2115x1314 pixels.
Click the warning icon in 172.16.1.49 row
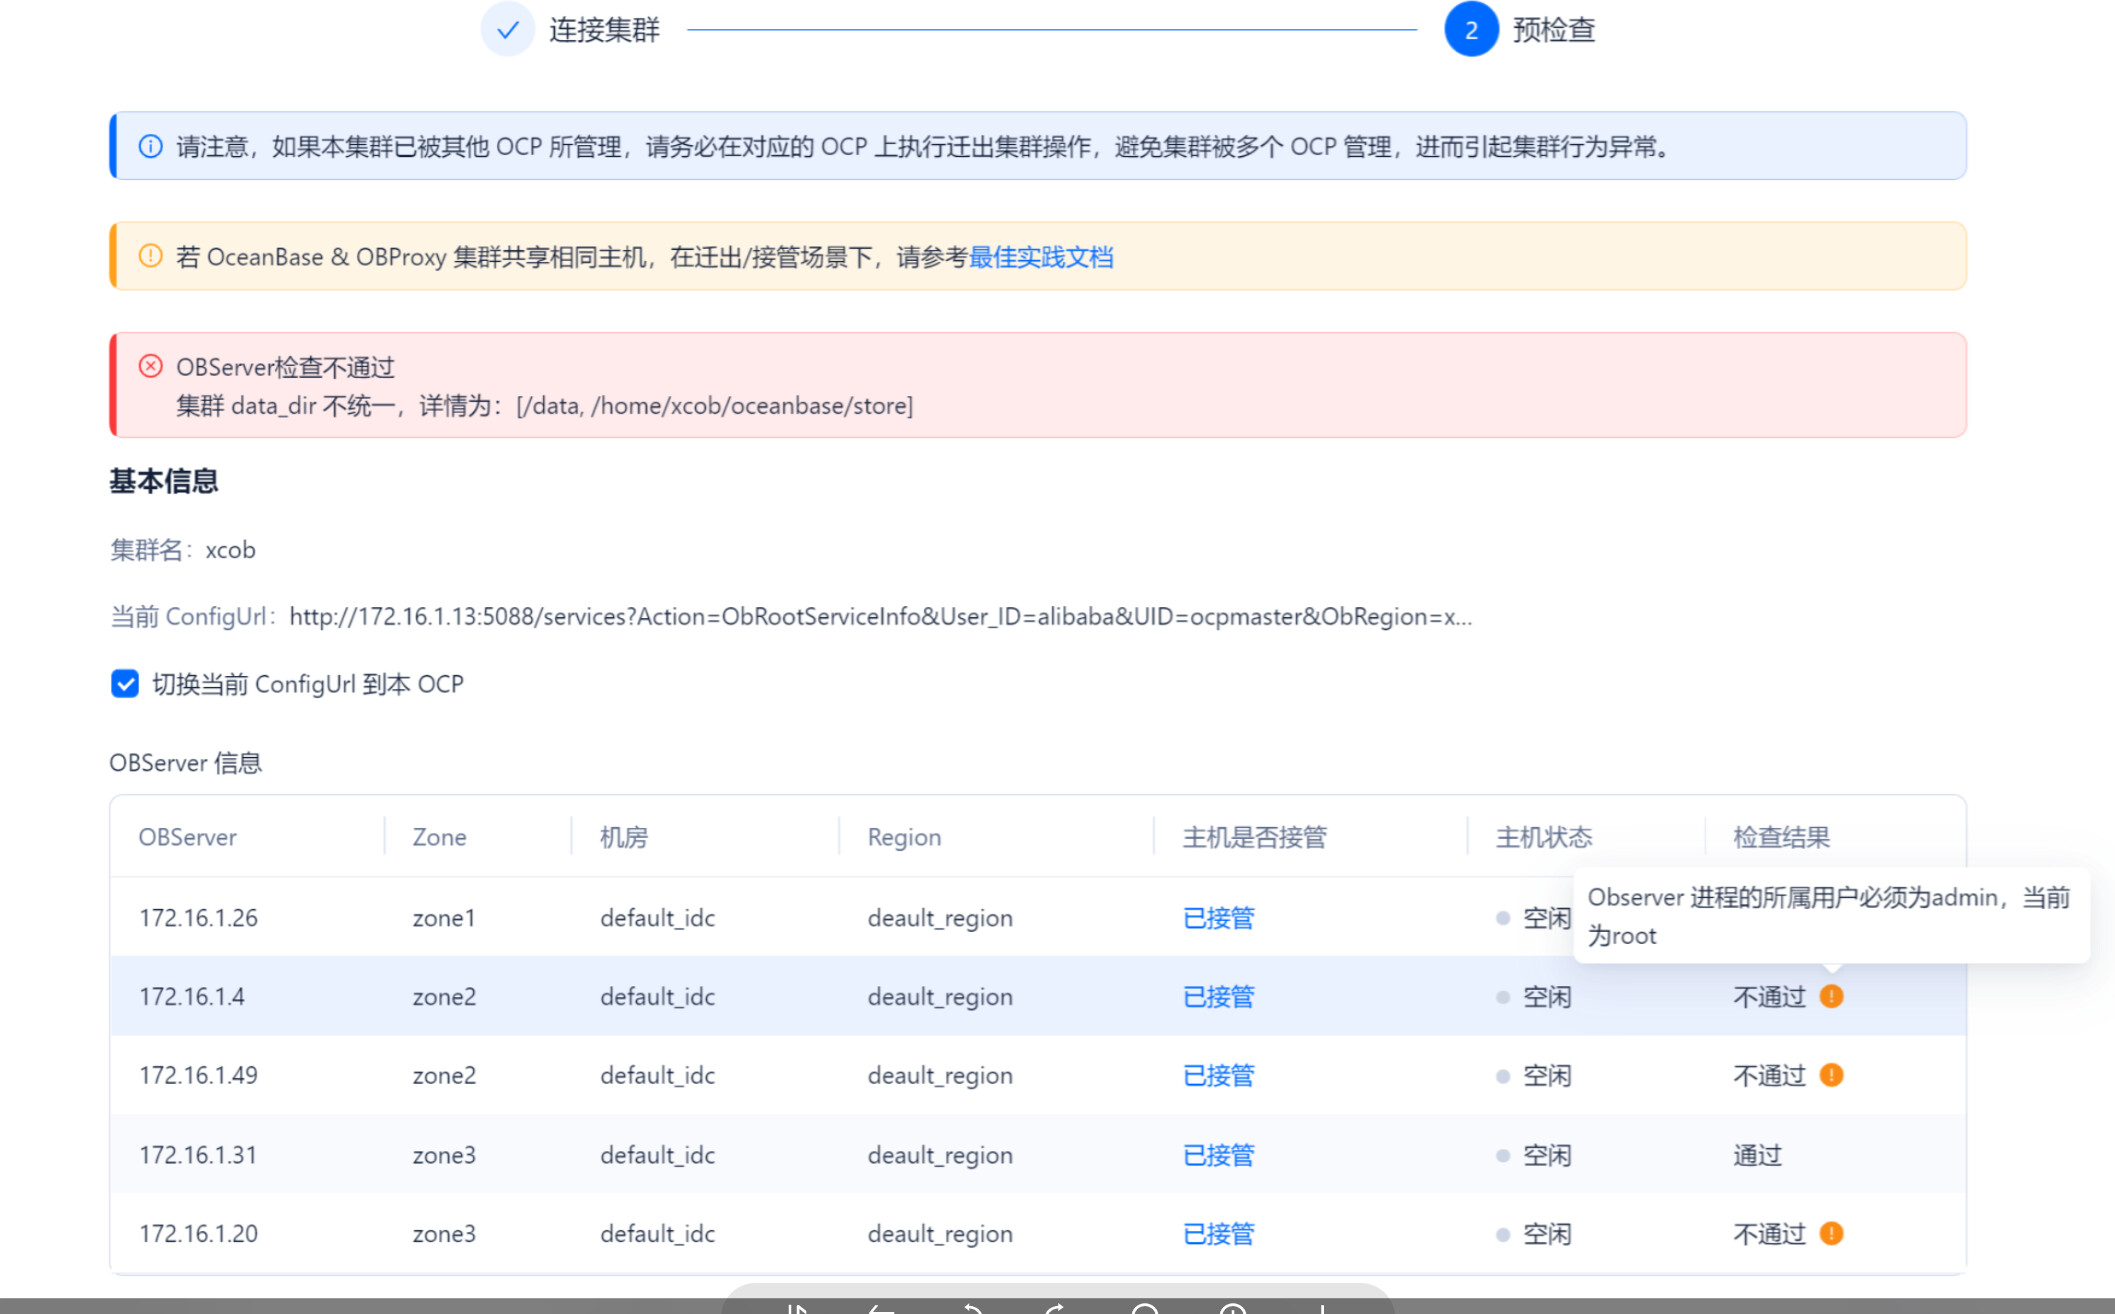click(x=1831, y=1075)
